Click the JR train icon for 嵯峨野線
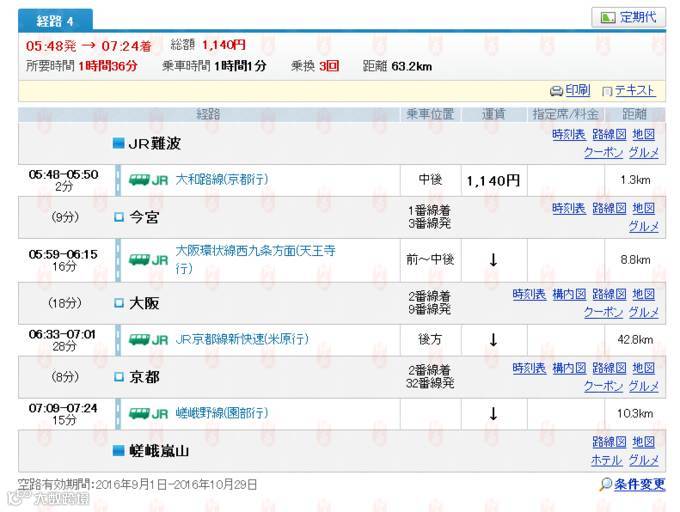Screen dimensions: 680x512 pos(148,414)
